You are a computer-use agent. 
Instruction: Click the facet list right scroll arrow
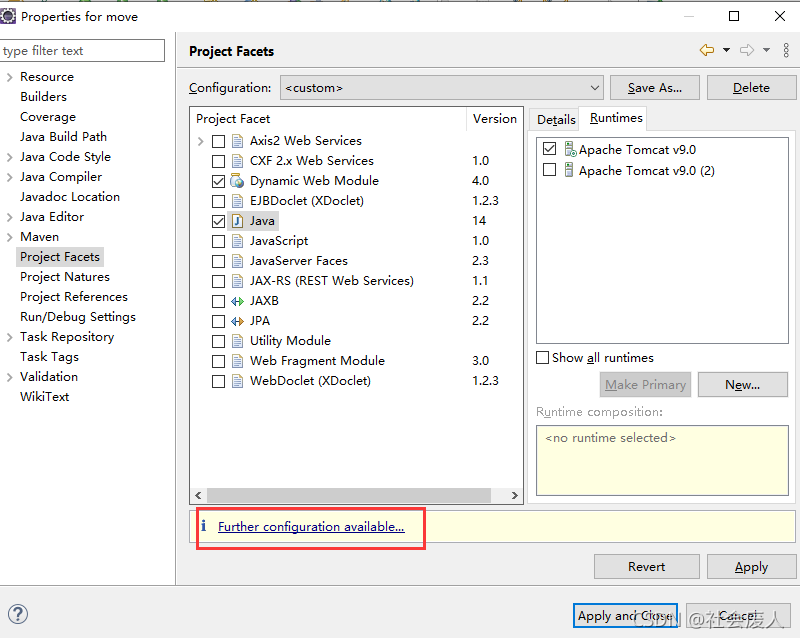click(x=514, y=495)
